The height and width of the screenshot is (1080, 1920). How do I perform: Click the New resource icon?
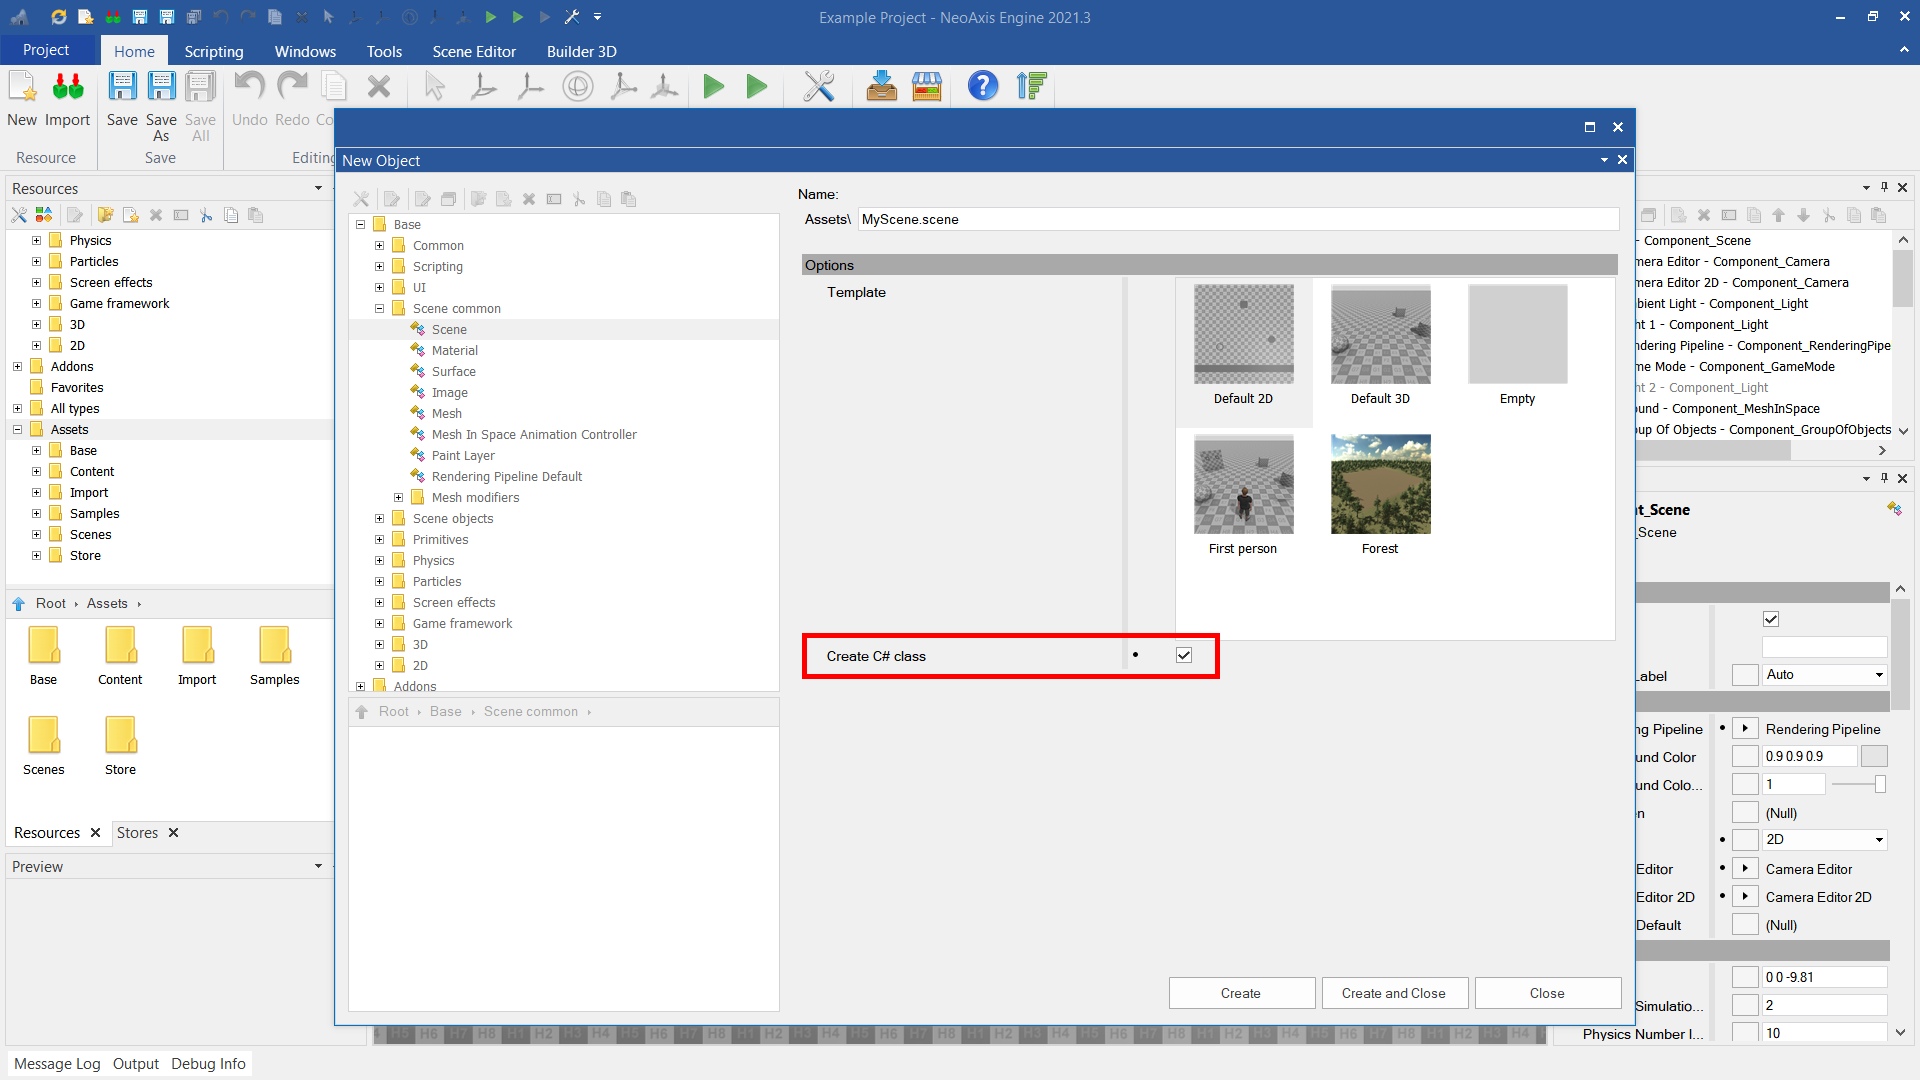[x=22, y=88]
